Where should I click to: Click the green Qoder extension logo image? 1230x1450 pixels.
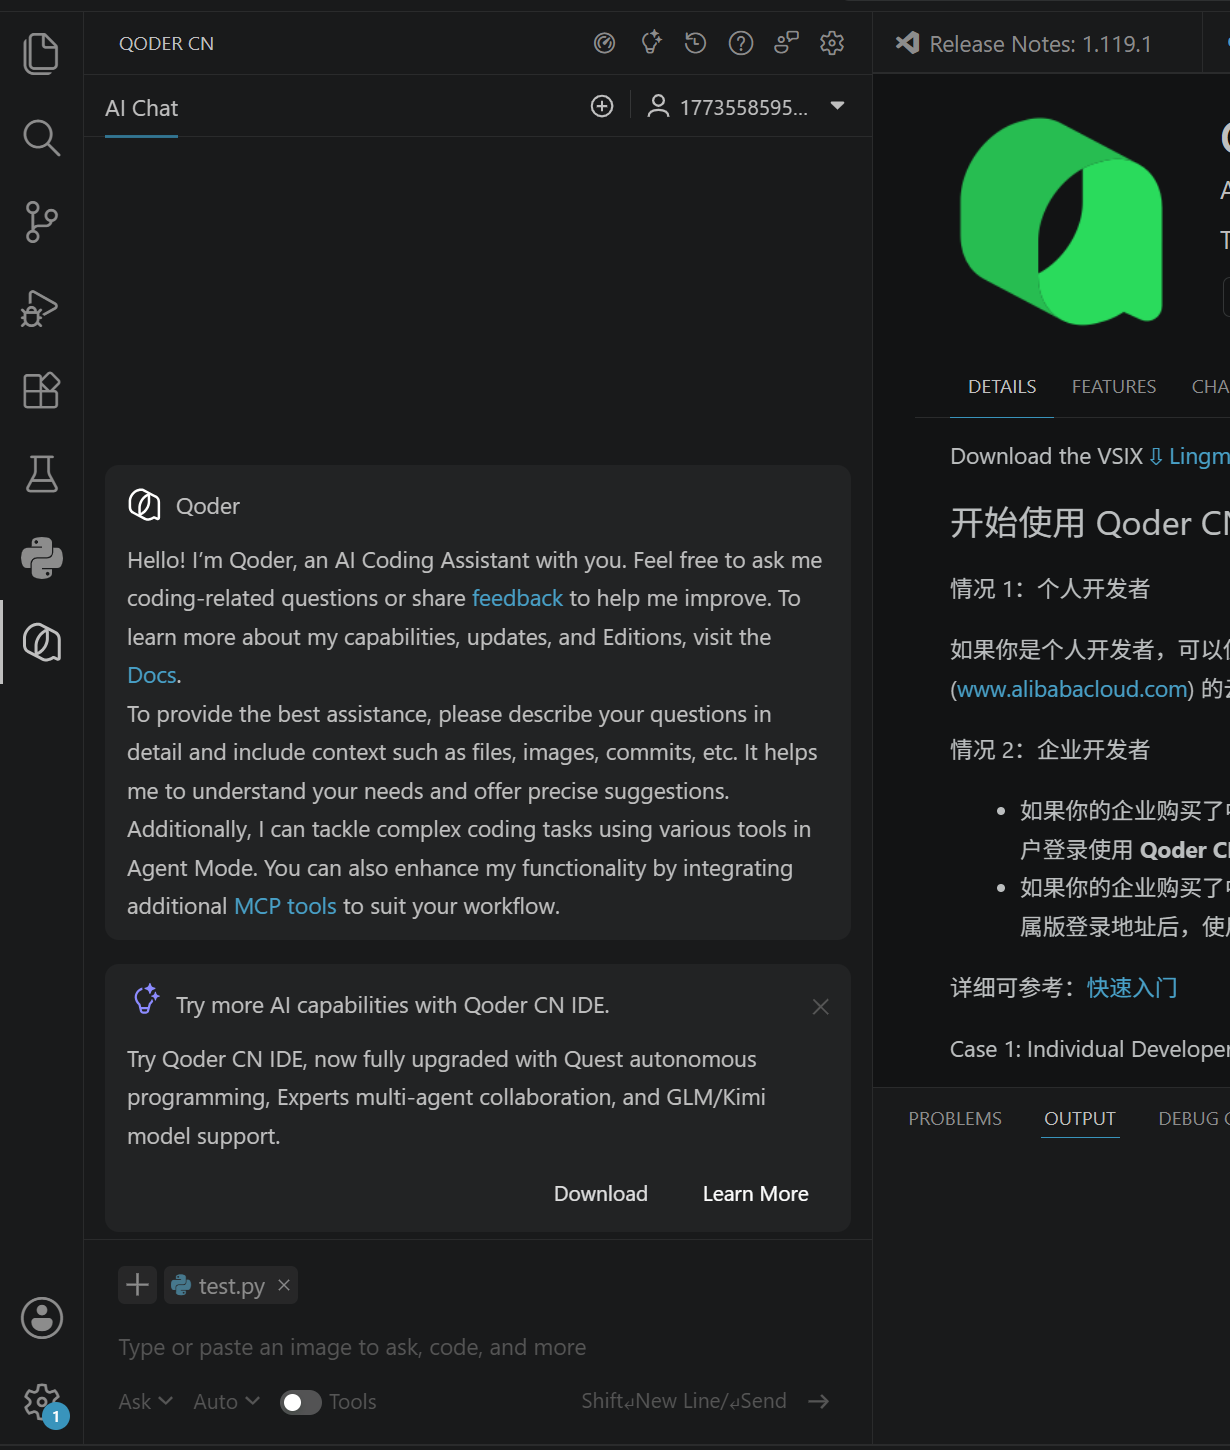pyautogui.click(x=1061, y=222)
